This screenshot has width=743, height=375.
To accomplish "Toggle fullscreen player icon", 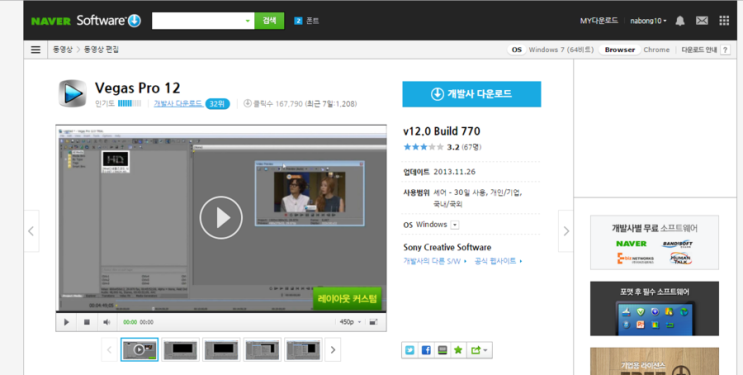I will coord(373,322).
